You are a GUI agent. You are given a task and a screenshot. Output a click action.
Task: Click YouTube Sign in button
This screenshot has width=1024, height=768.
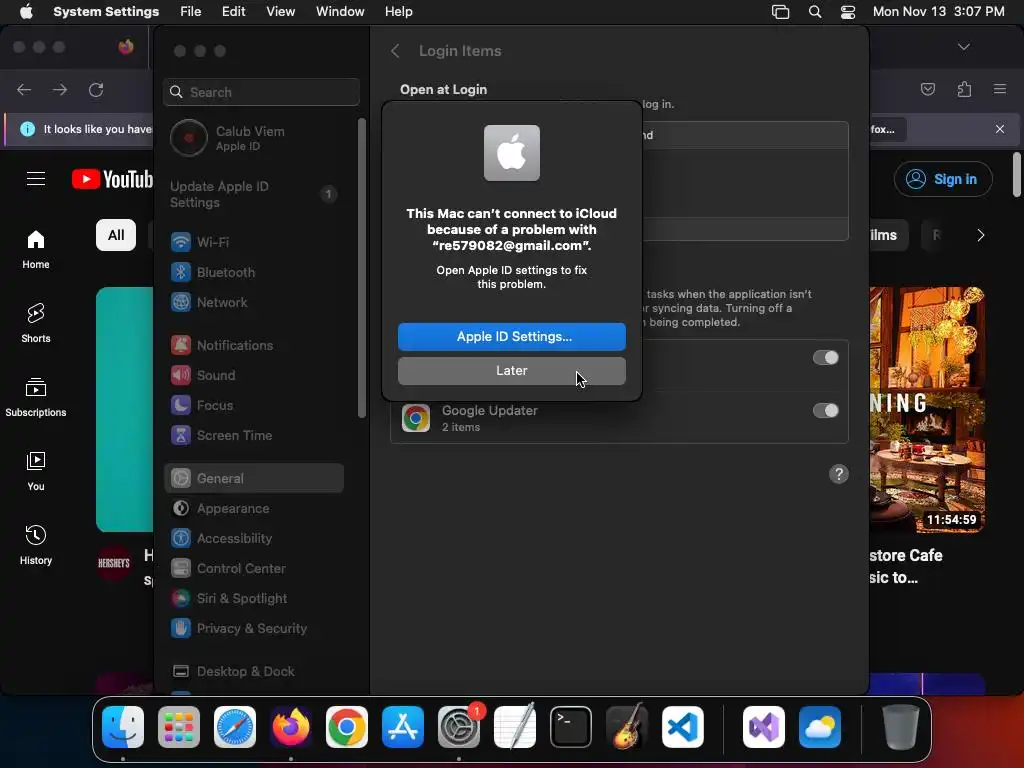pyautogui.click(x=943, y=179)
